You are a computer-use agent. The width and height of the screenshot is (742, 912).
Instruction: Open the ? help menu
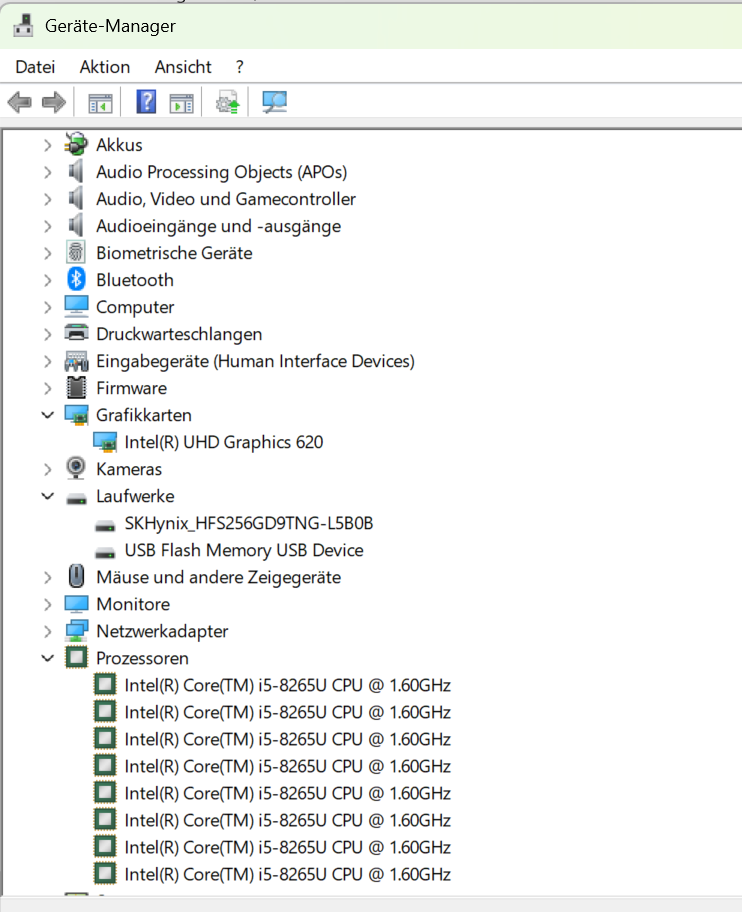tap(240, 67)
